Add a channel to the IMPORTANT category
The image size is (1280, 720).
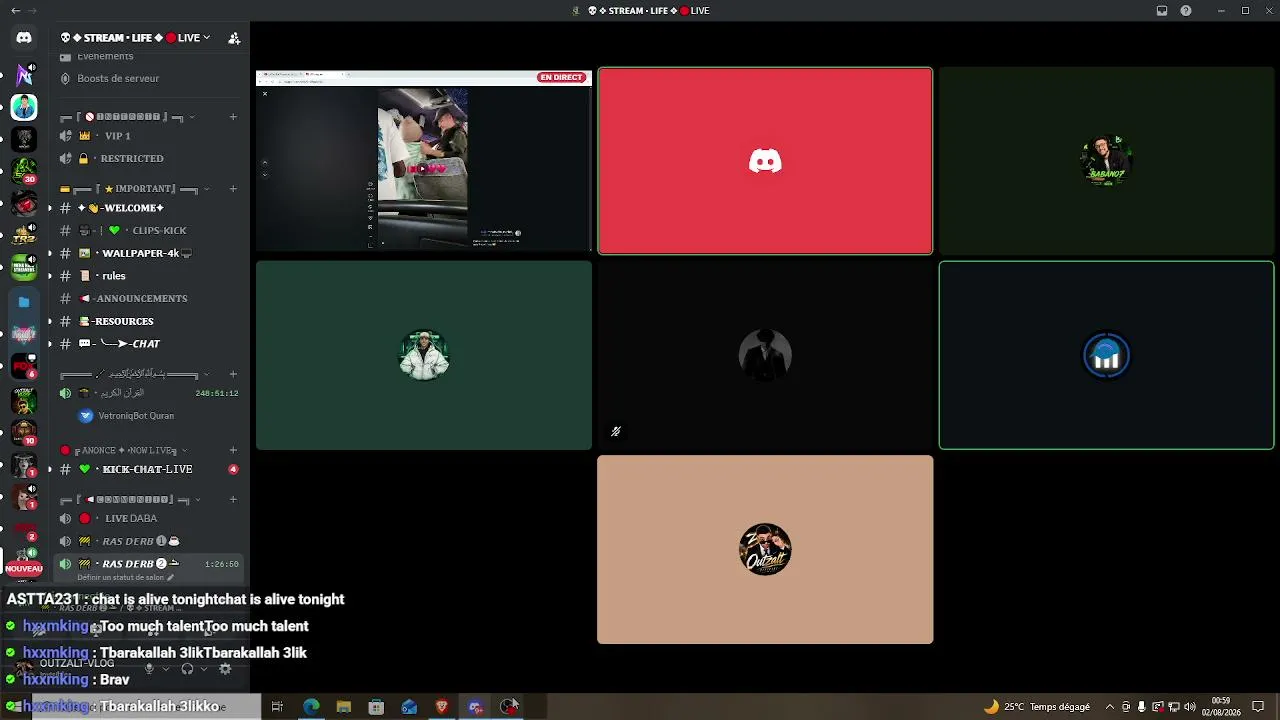tap(233, 189)
